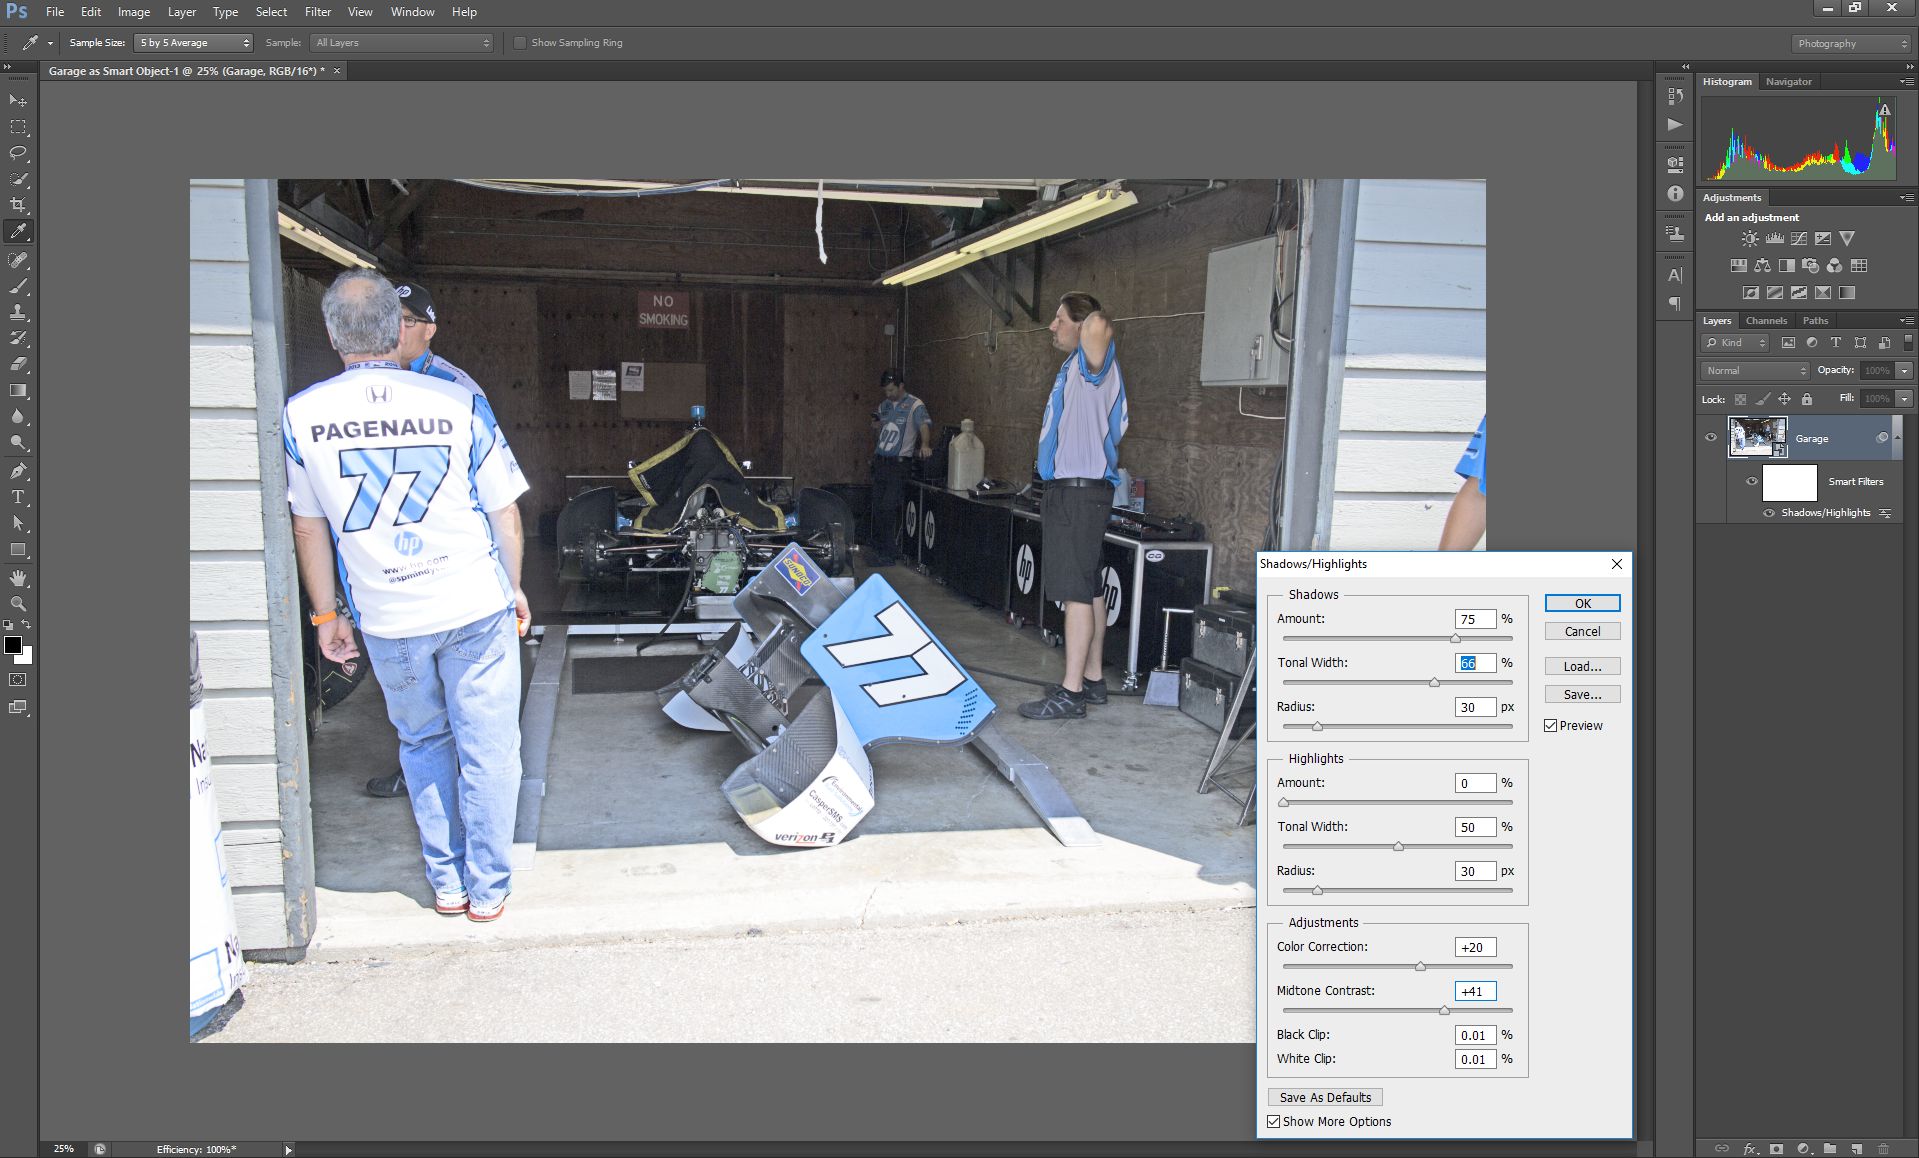
Task: Select the Gradient tool
Action: click(x=18, y=390)
